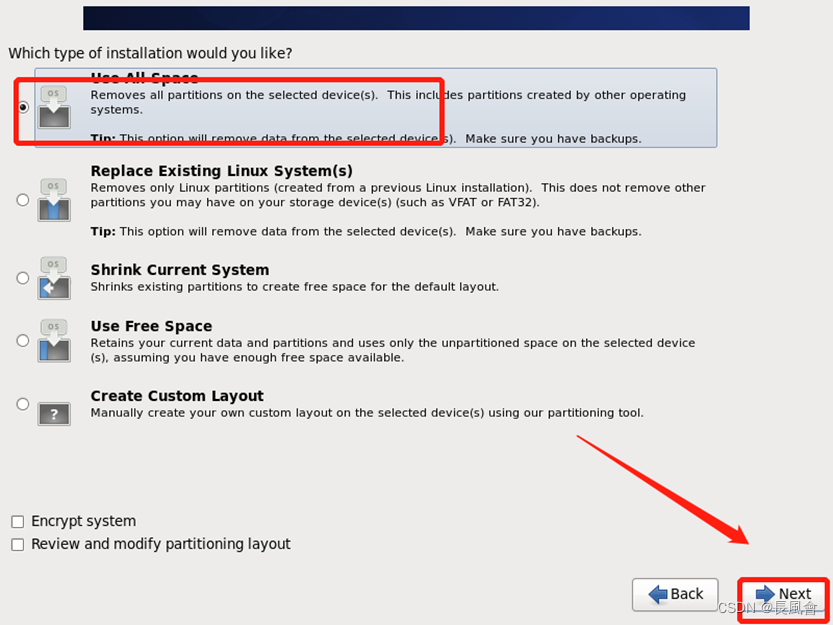Click the blue right arrow on Next

coord(766,594)
